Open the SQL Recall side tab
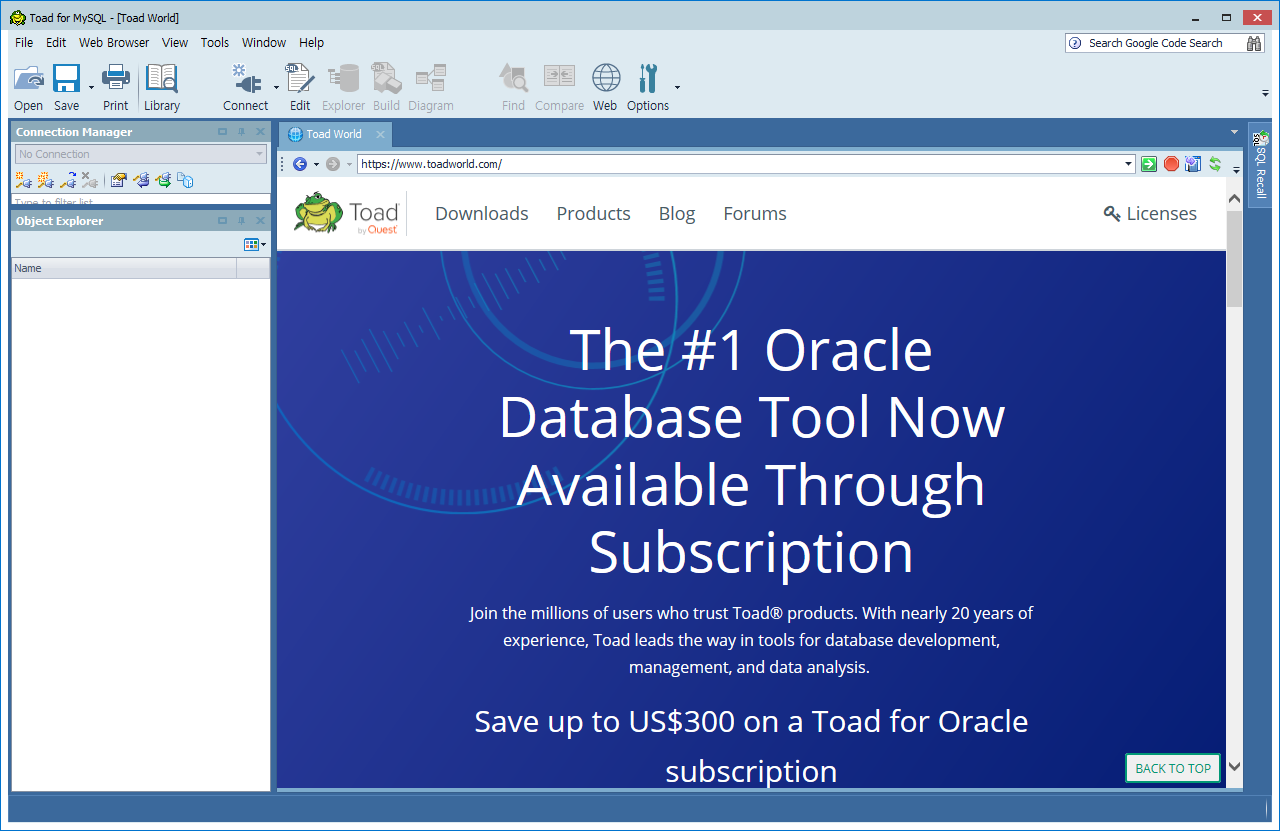 pos(1260,164)
